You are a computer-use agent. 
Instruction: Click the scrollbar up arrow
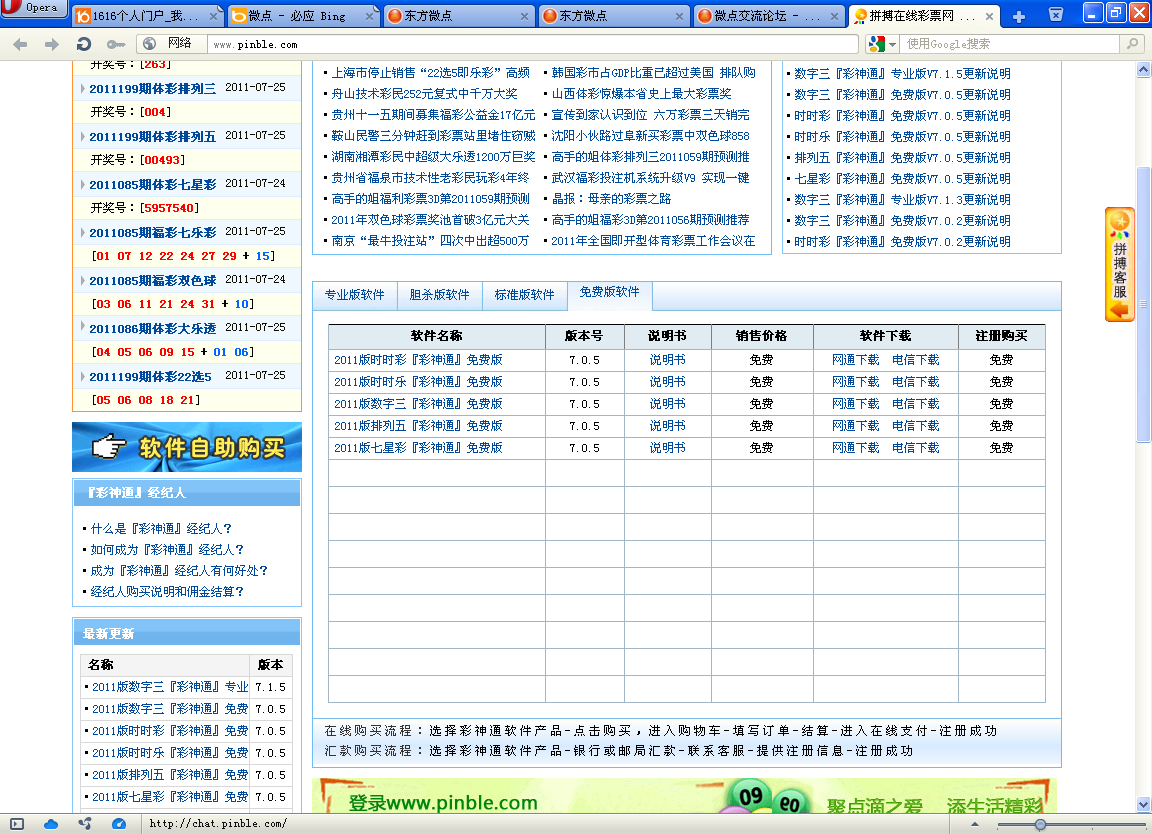pyautogui.click(x=1143, y=70)
